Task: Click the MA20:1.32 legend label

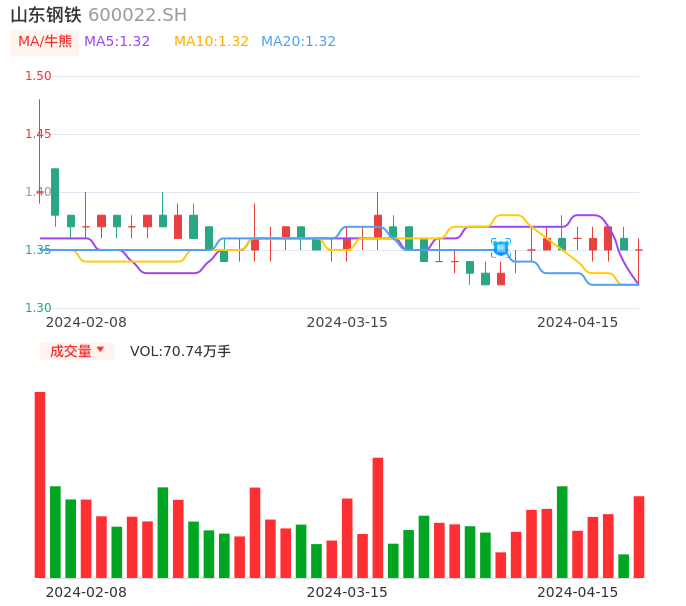Action: click(298, 42)
